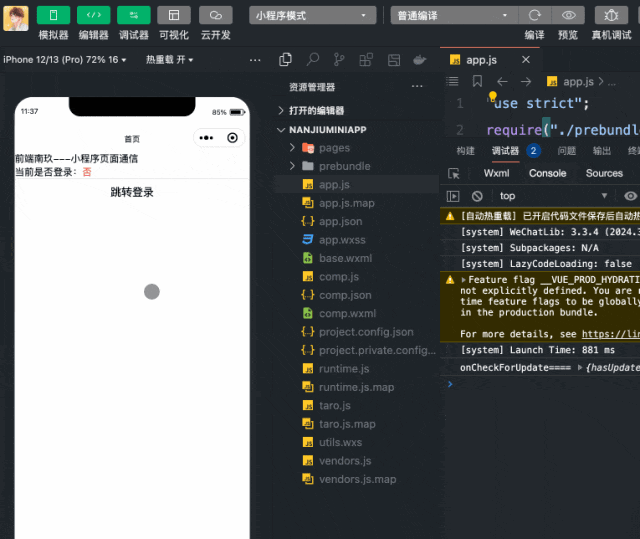Toggle the editor panel button (编辑器)

(x=94, y=15)
